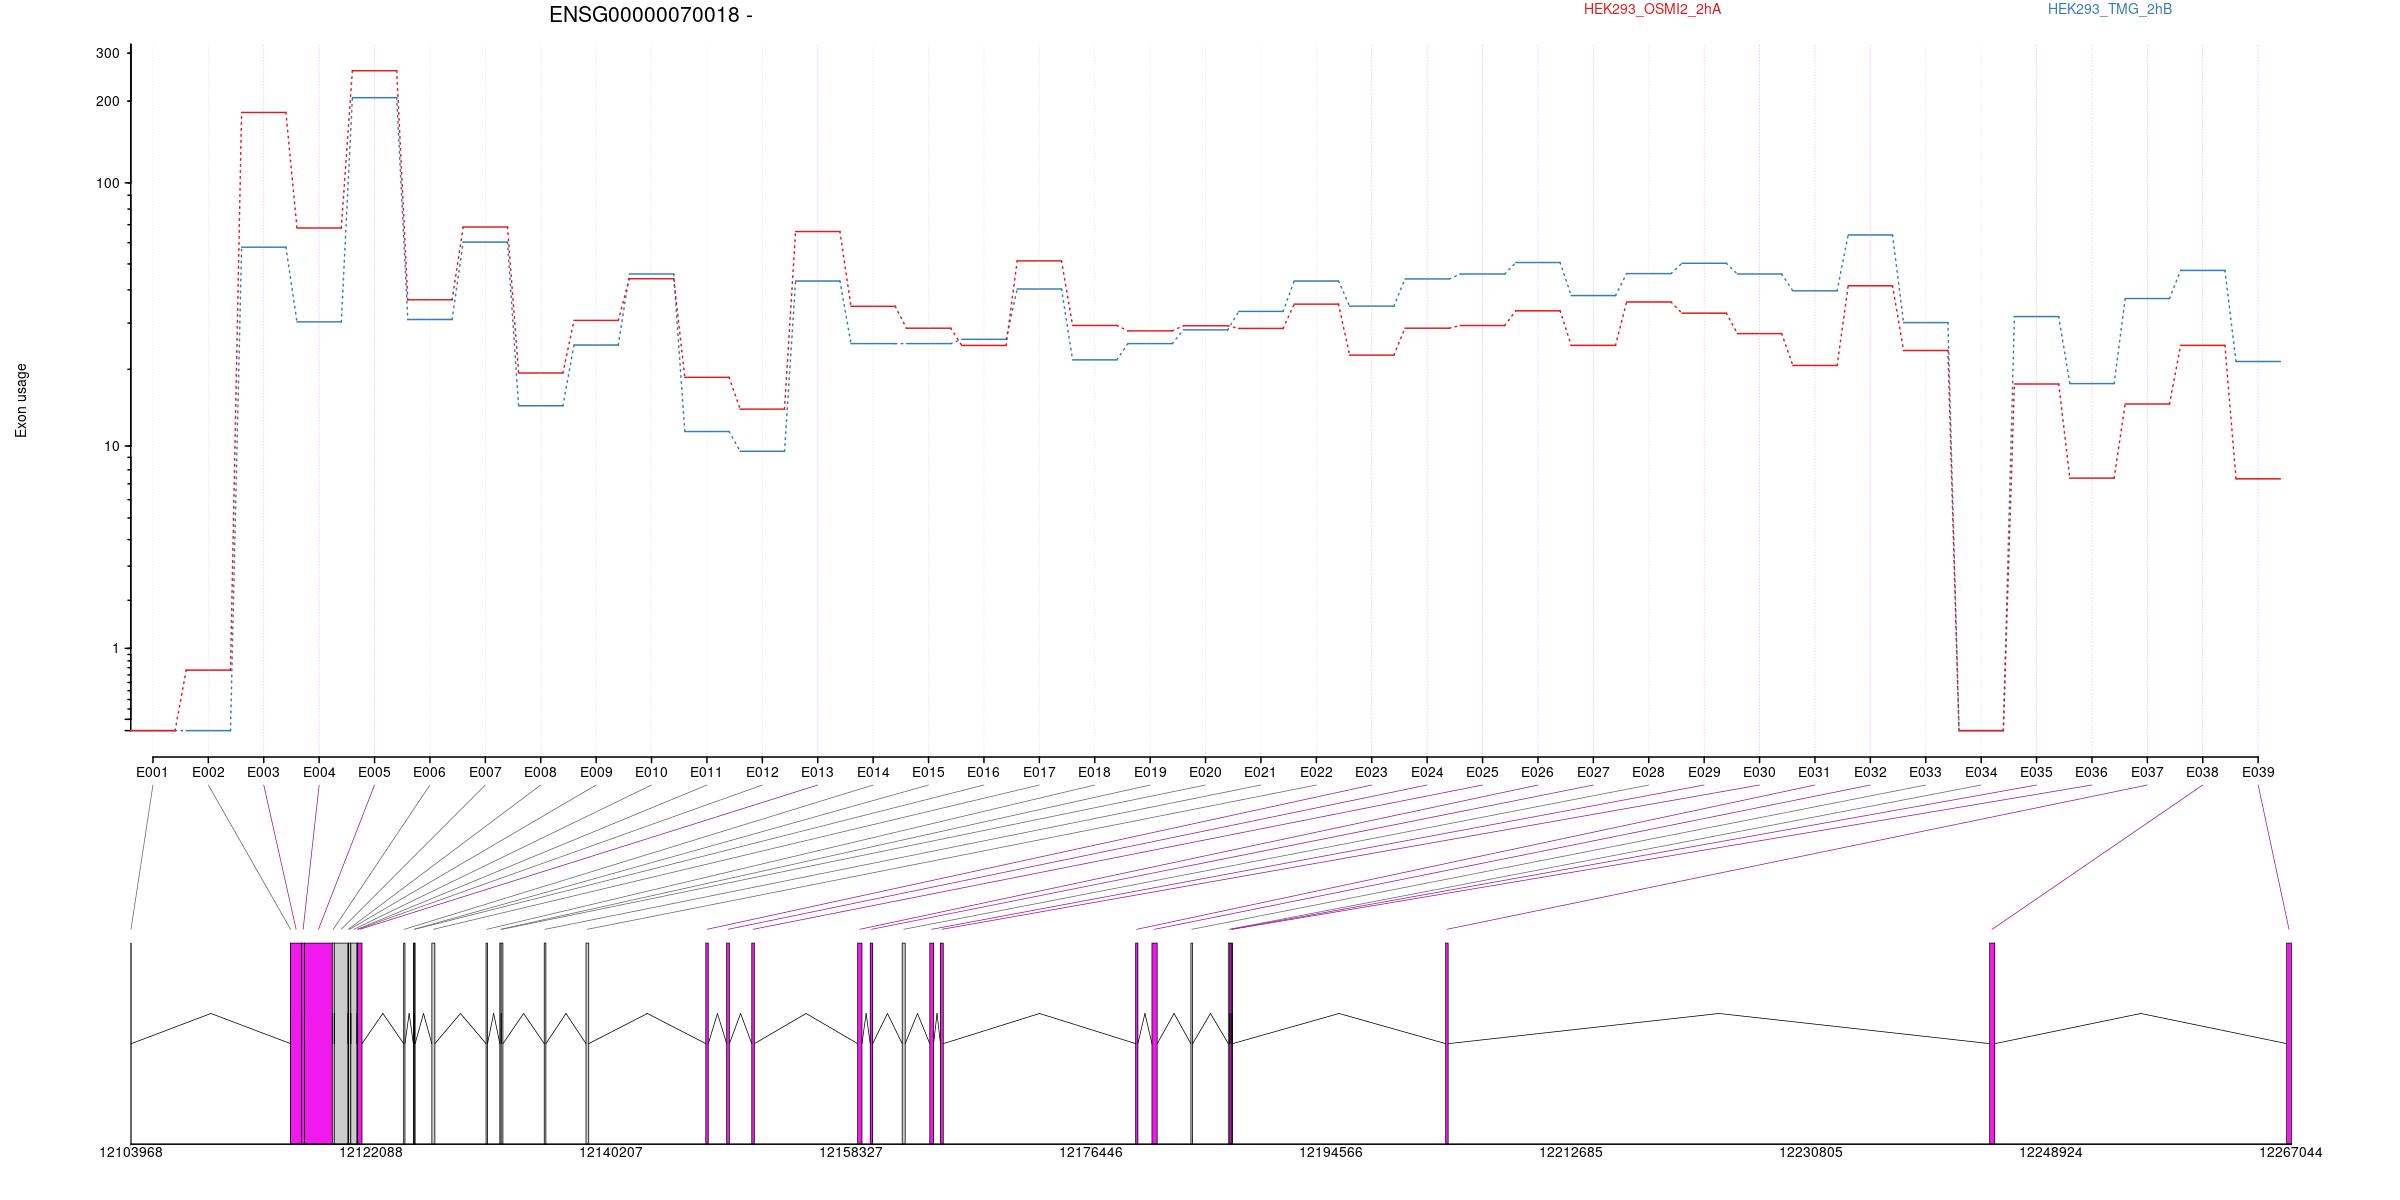
Task: Click exon label E020
Action: [x=1205, y=772]
